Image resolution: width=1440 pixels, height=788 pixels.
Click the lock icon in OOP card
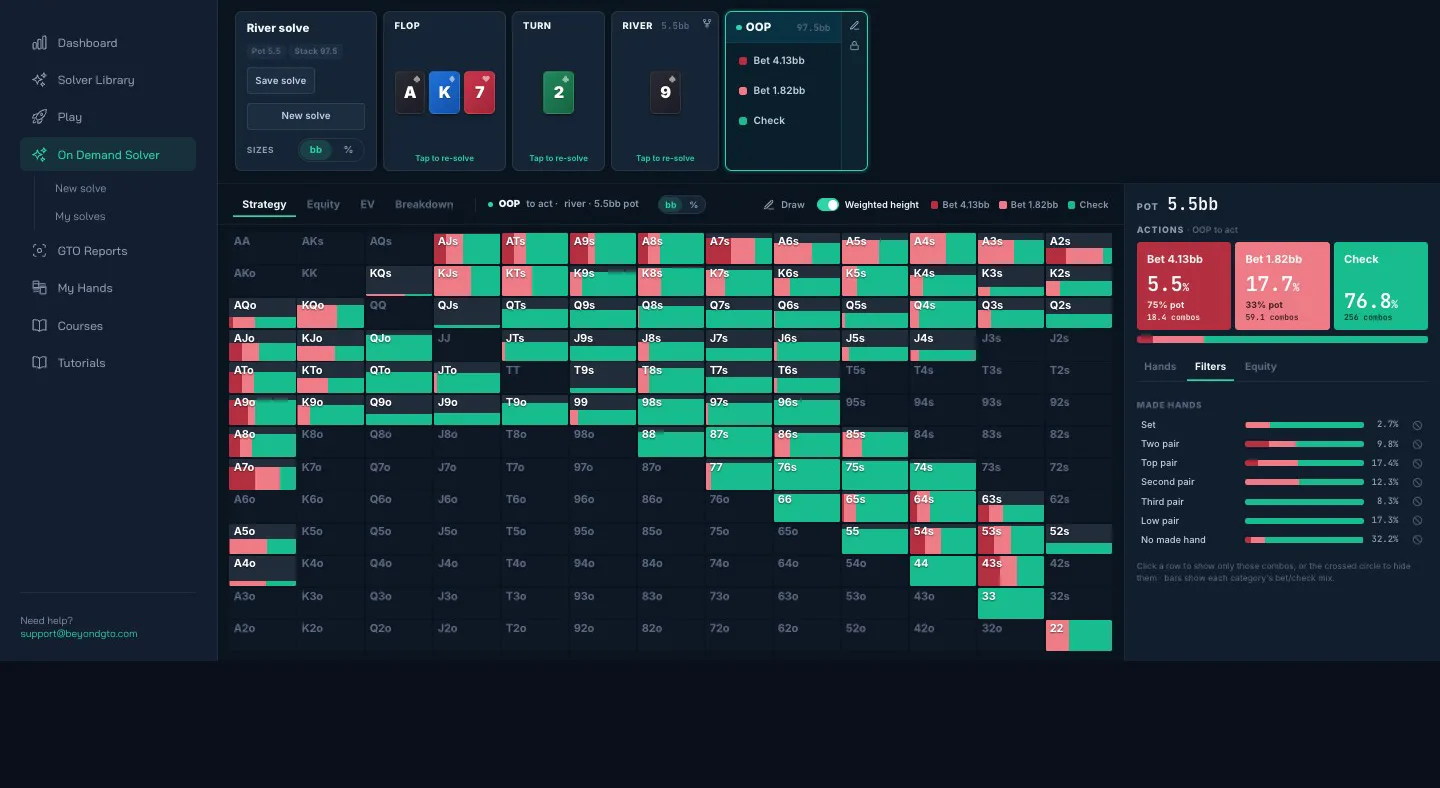click(x=854, y=46)
